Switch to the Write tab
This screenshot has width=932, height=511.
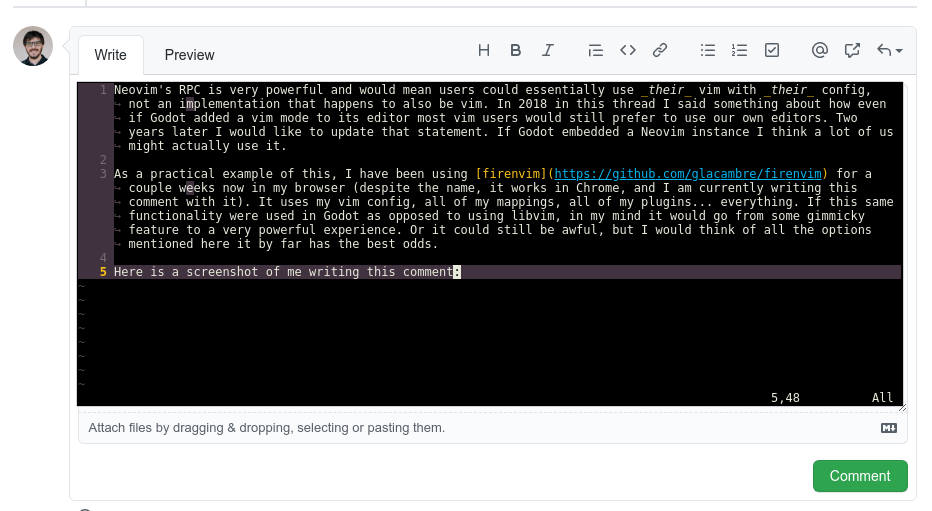[111, 55]
